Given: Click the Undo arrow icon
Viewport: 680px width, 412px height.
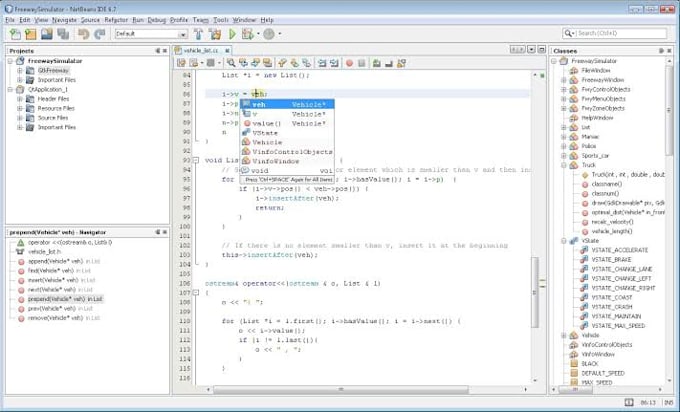Looking at the screenshot, I should coord(83,34).
